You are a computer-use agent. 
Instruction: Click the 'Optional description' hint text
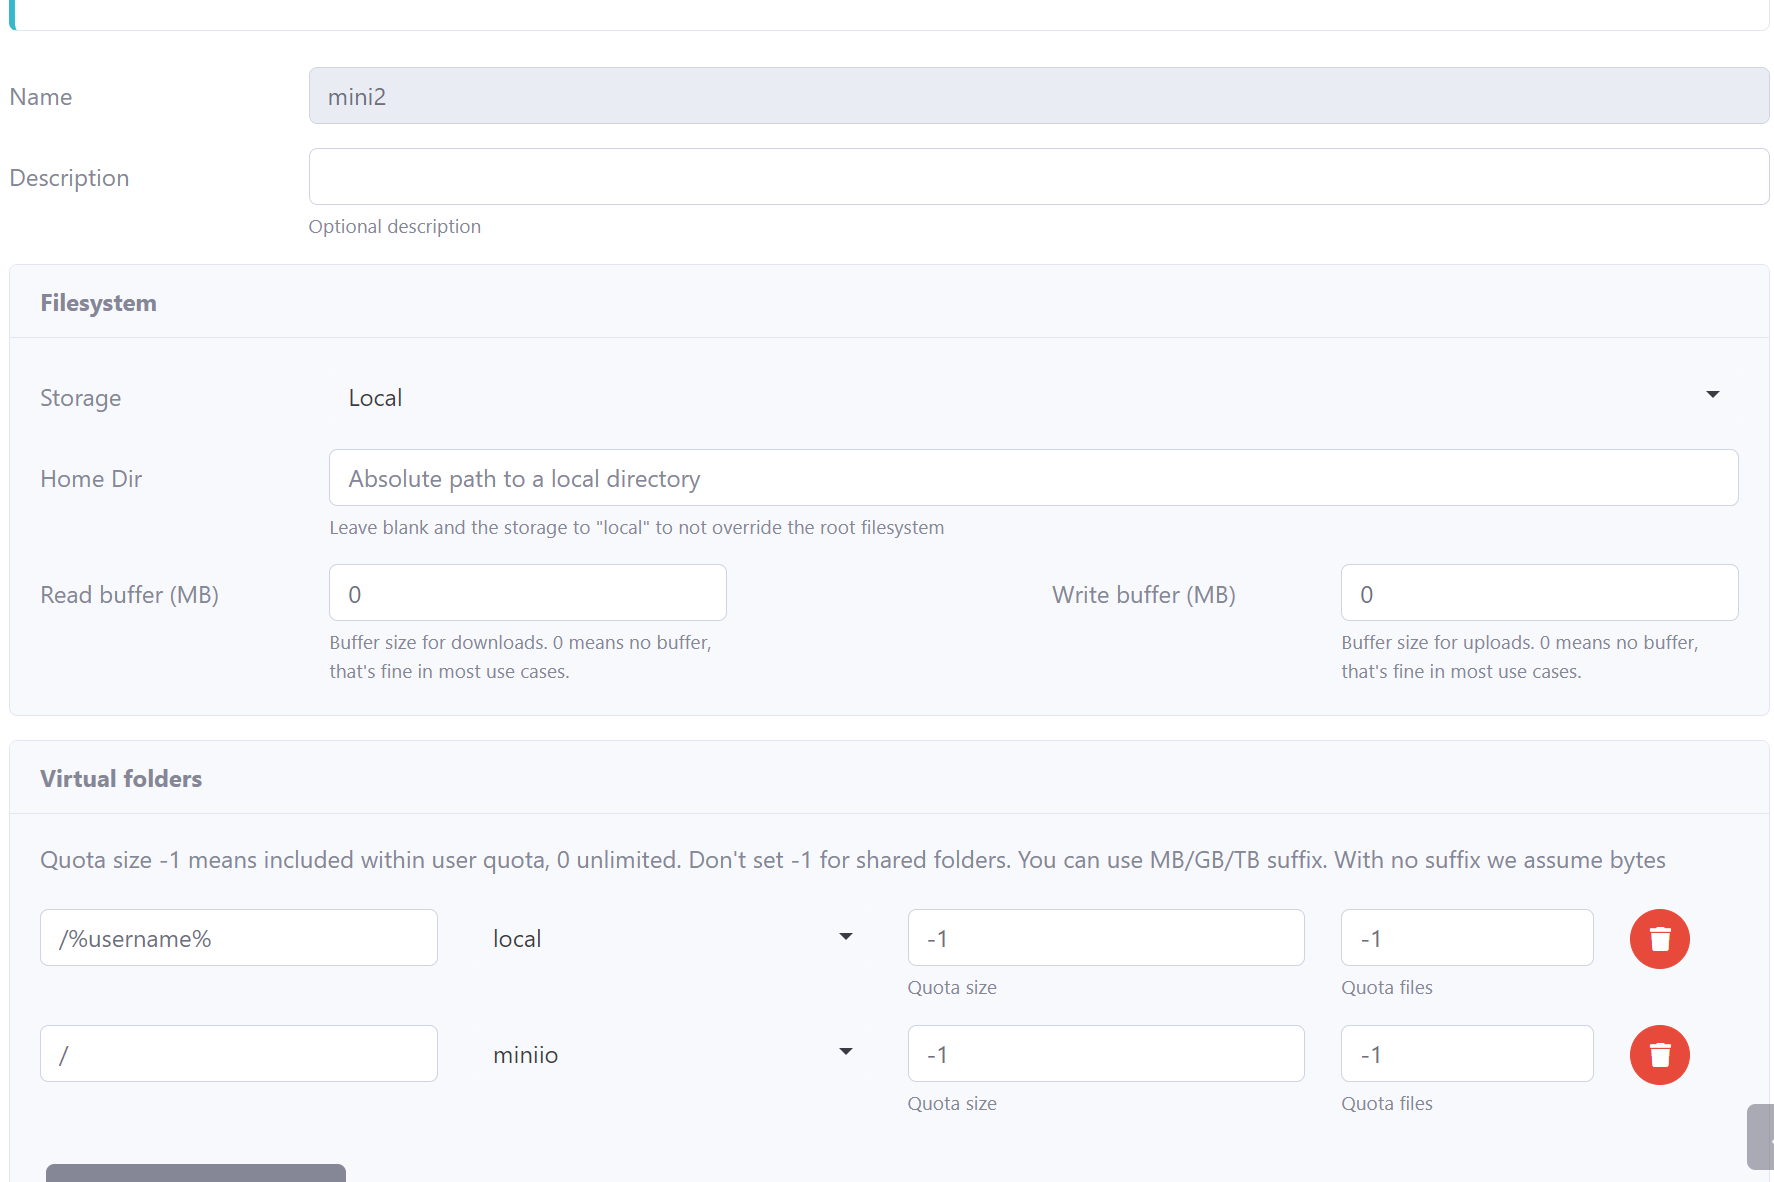395,227
